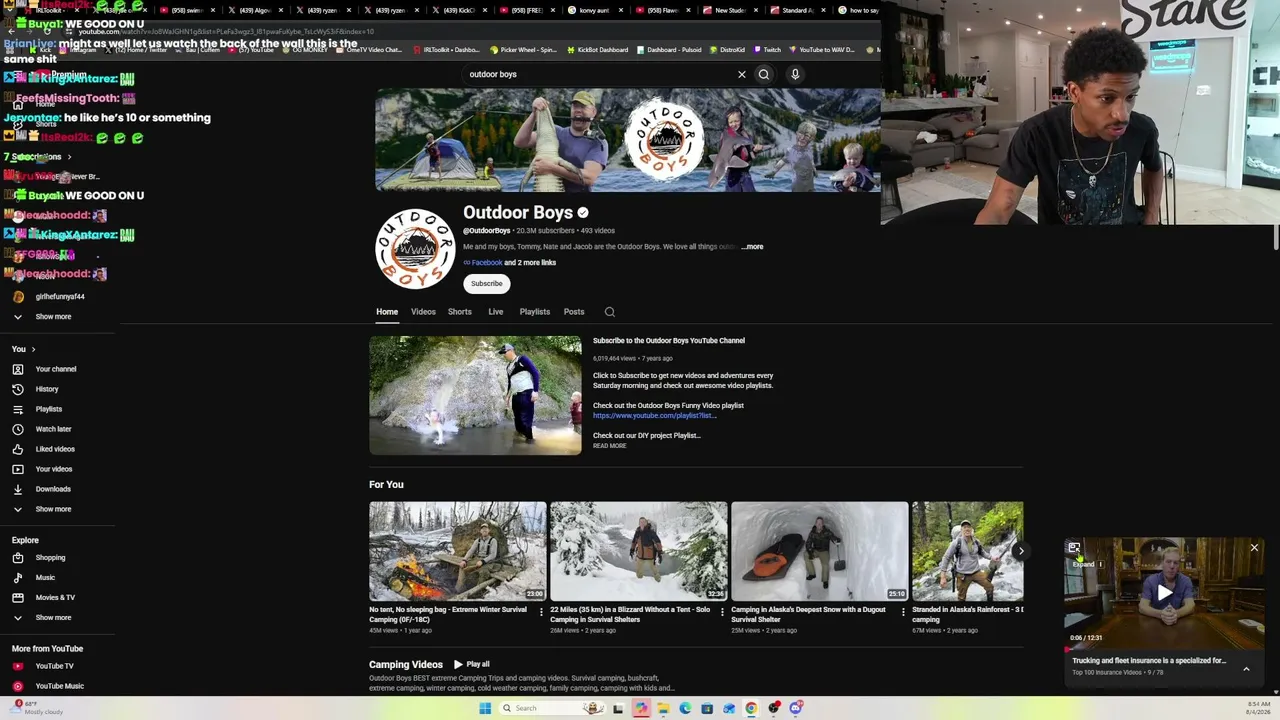The width and height of the screenshot is (1280, 720).
Task: Open options for the Alaska's Deepest Snow video
Action: [x=903, y=612]
